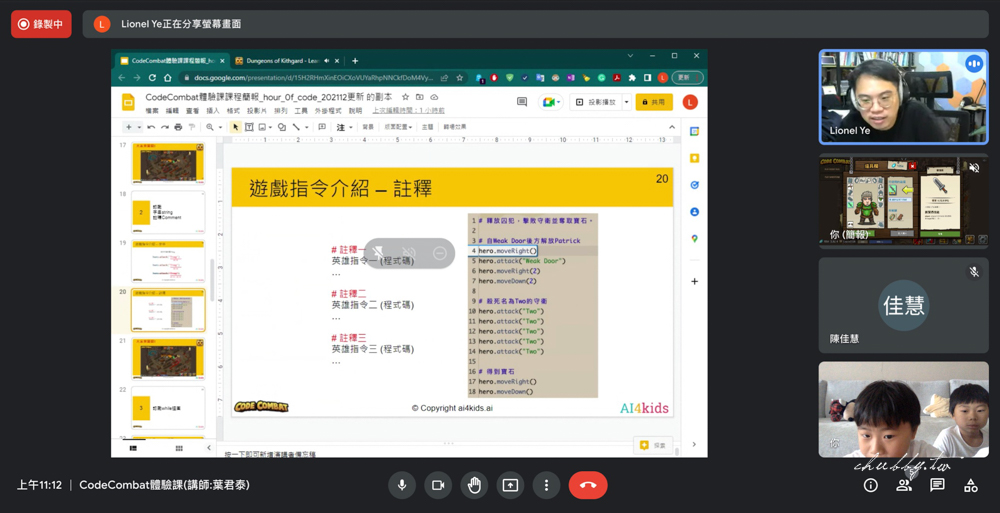Open 工具 menu in Google Slides
This screenshot has width=1000, height=513.
tap(301, 110)
